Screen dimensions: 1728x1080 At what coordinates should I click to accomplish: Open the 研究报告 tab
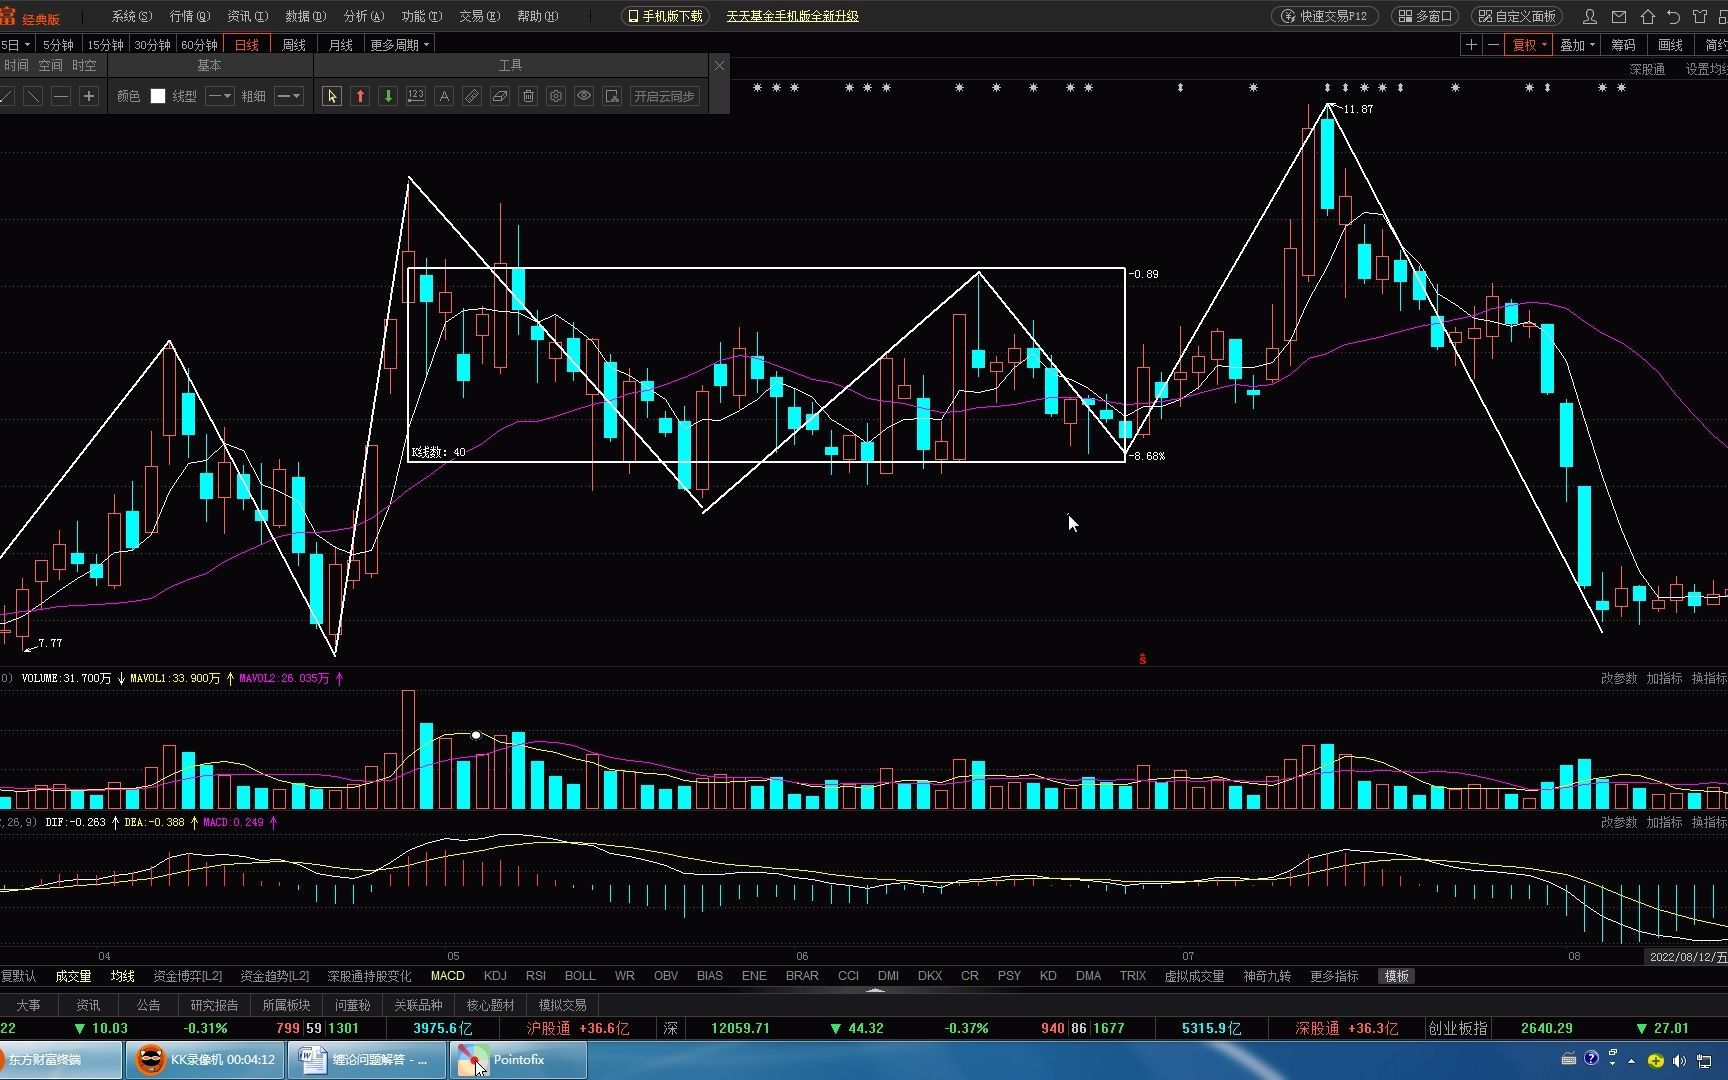tap(214, 1005)
